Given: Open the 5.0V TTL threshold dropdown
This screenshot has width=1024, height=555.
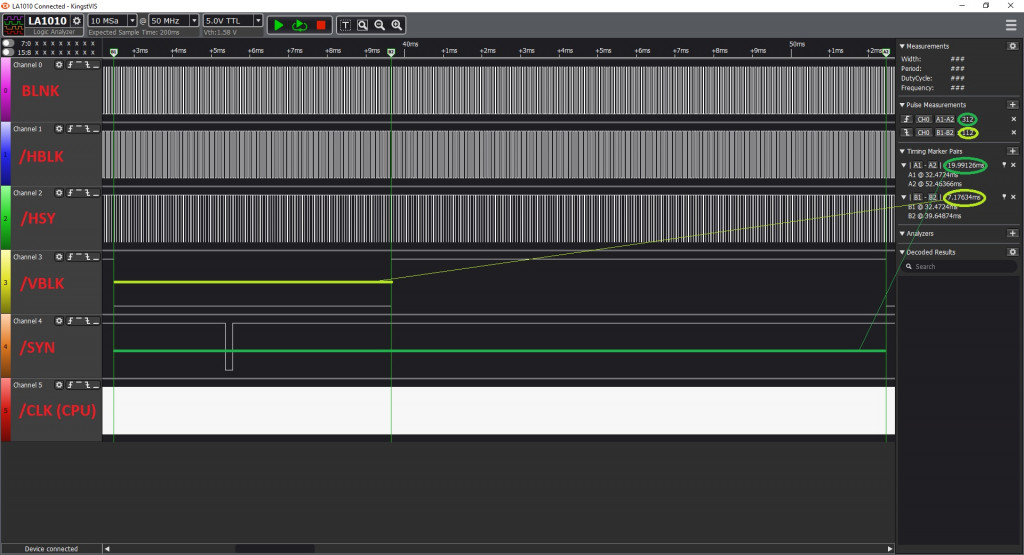Looking at the screenshot, I should click(x=258, y=20).
